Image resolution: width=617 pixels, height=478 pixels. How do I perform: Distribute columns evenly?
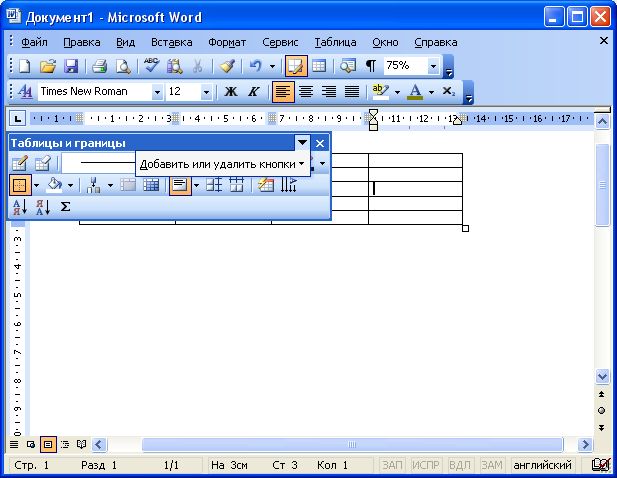tap(236, 185)
